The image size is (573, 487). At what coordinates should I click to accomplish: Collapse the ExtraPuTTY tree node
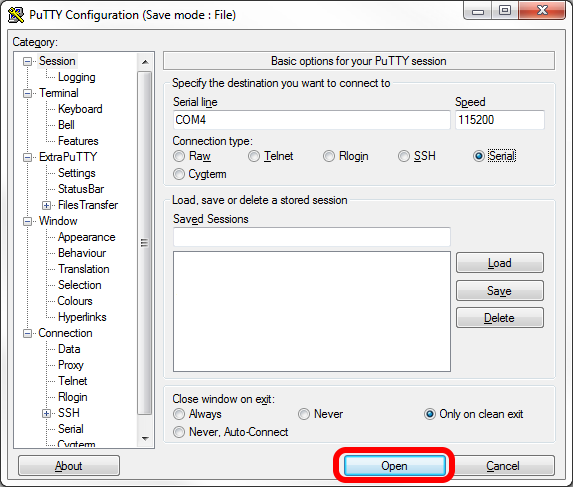pos(27,157)
